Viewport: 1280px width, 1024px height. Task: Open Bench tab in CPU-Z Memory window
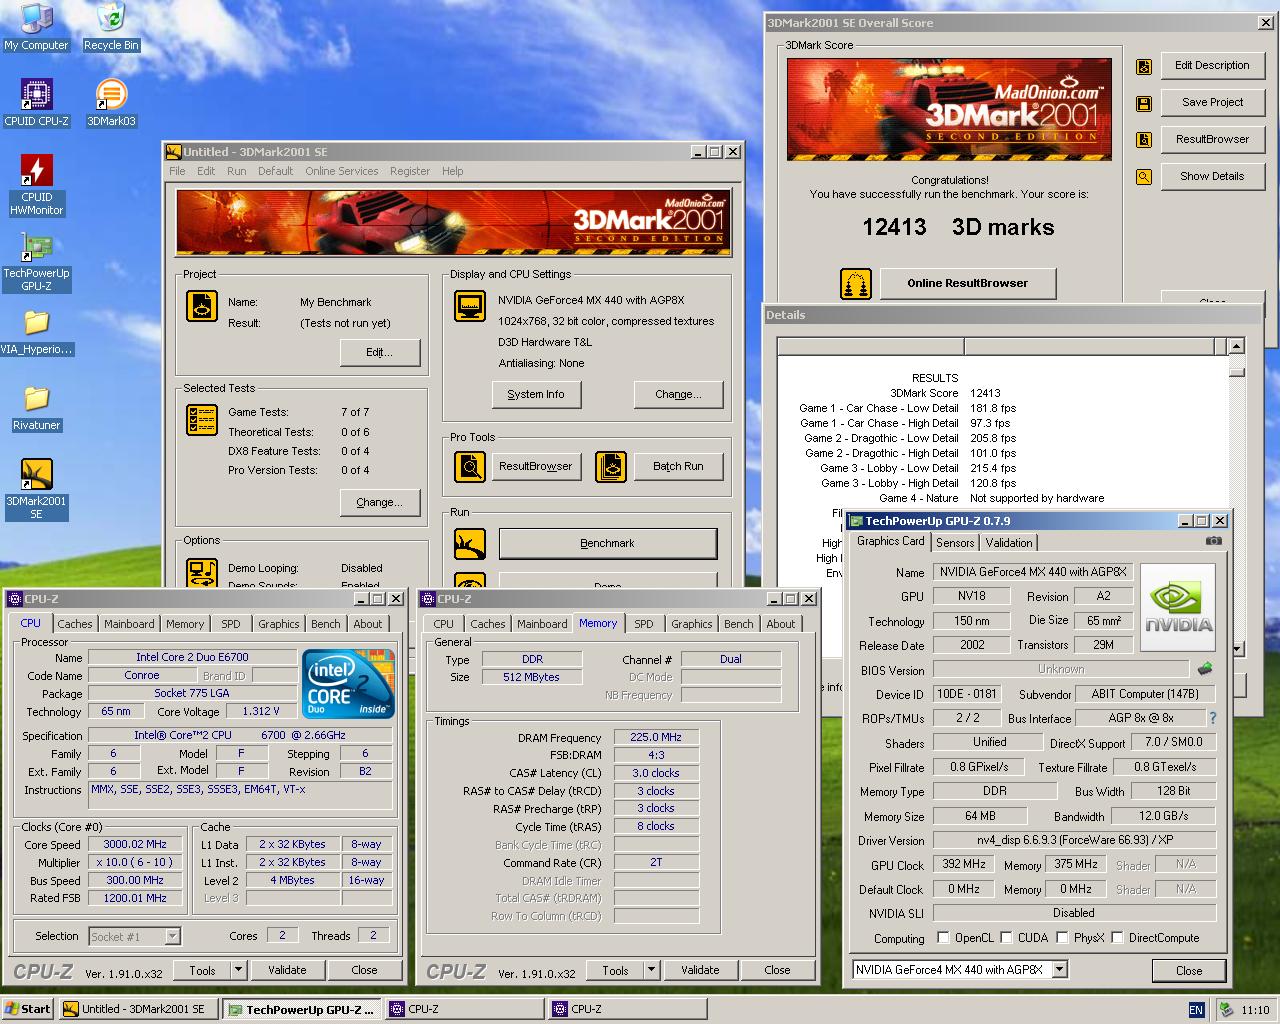(739, 624)
